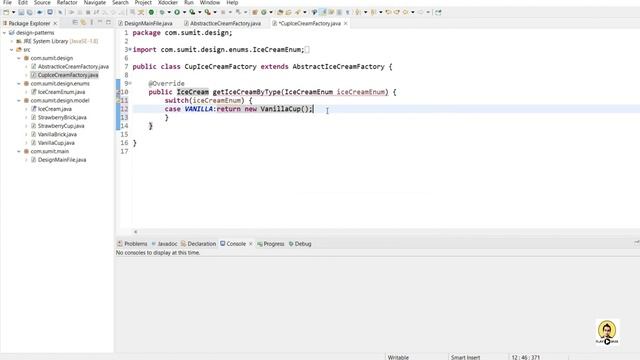This screenshot has height=360, width=640.
Task: Close the Package Explorer view tab
Action: coord(55,23)
